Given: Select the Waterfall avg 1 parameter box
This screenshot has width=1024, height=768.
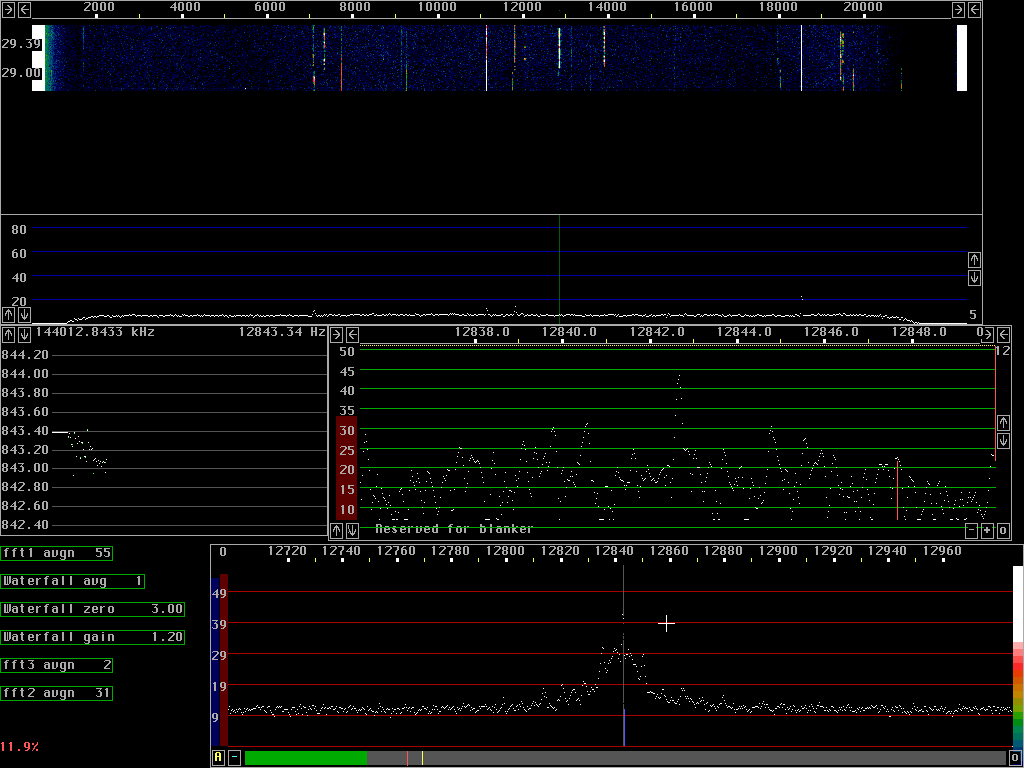Looking at the screenshot, I should point(72,581).
